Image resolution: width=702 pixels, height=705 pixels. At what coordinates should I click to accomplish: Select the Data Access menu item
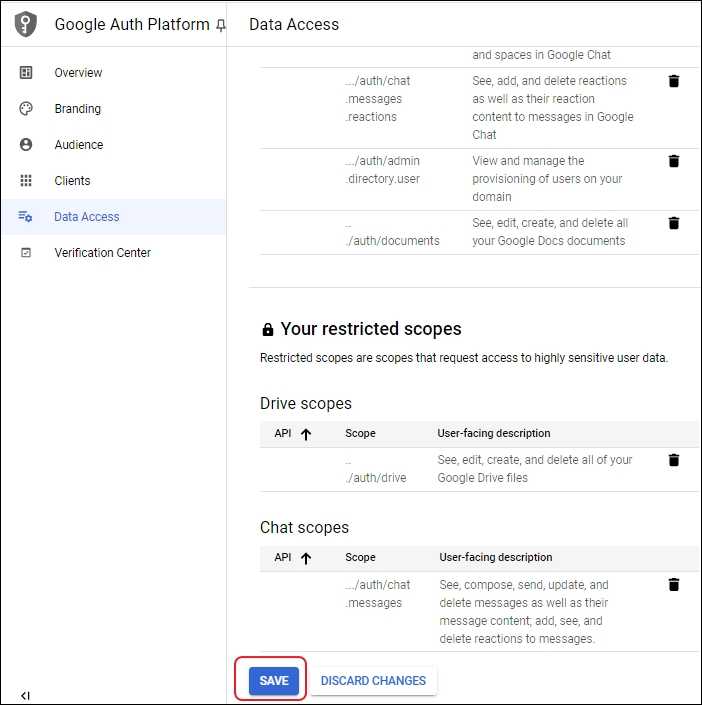click(114, 217)
